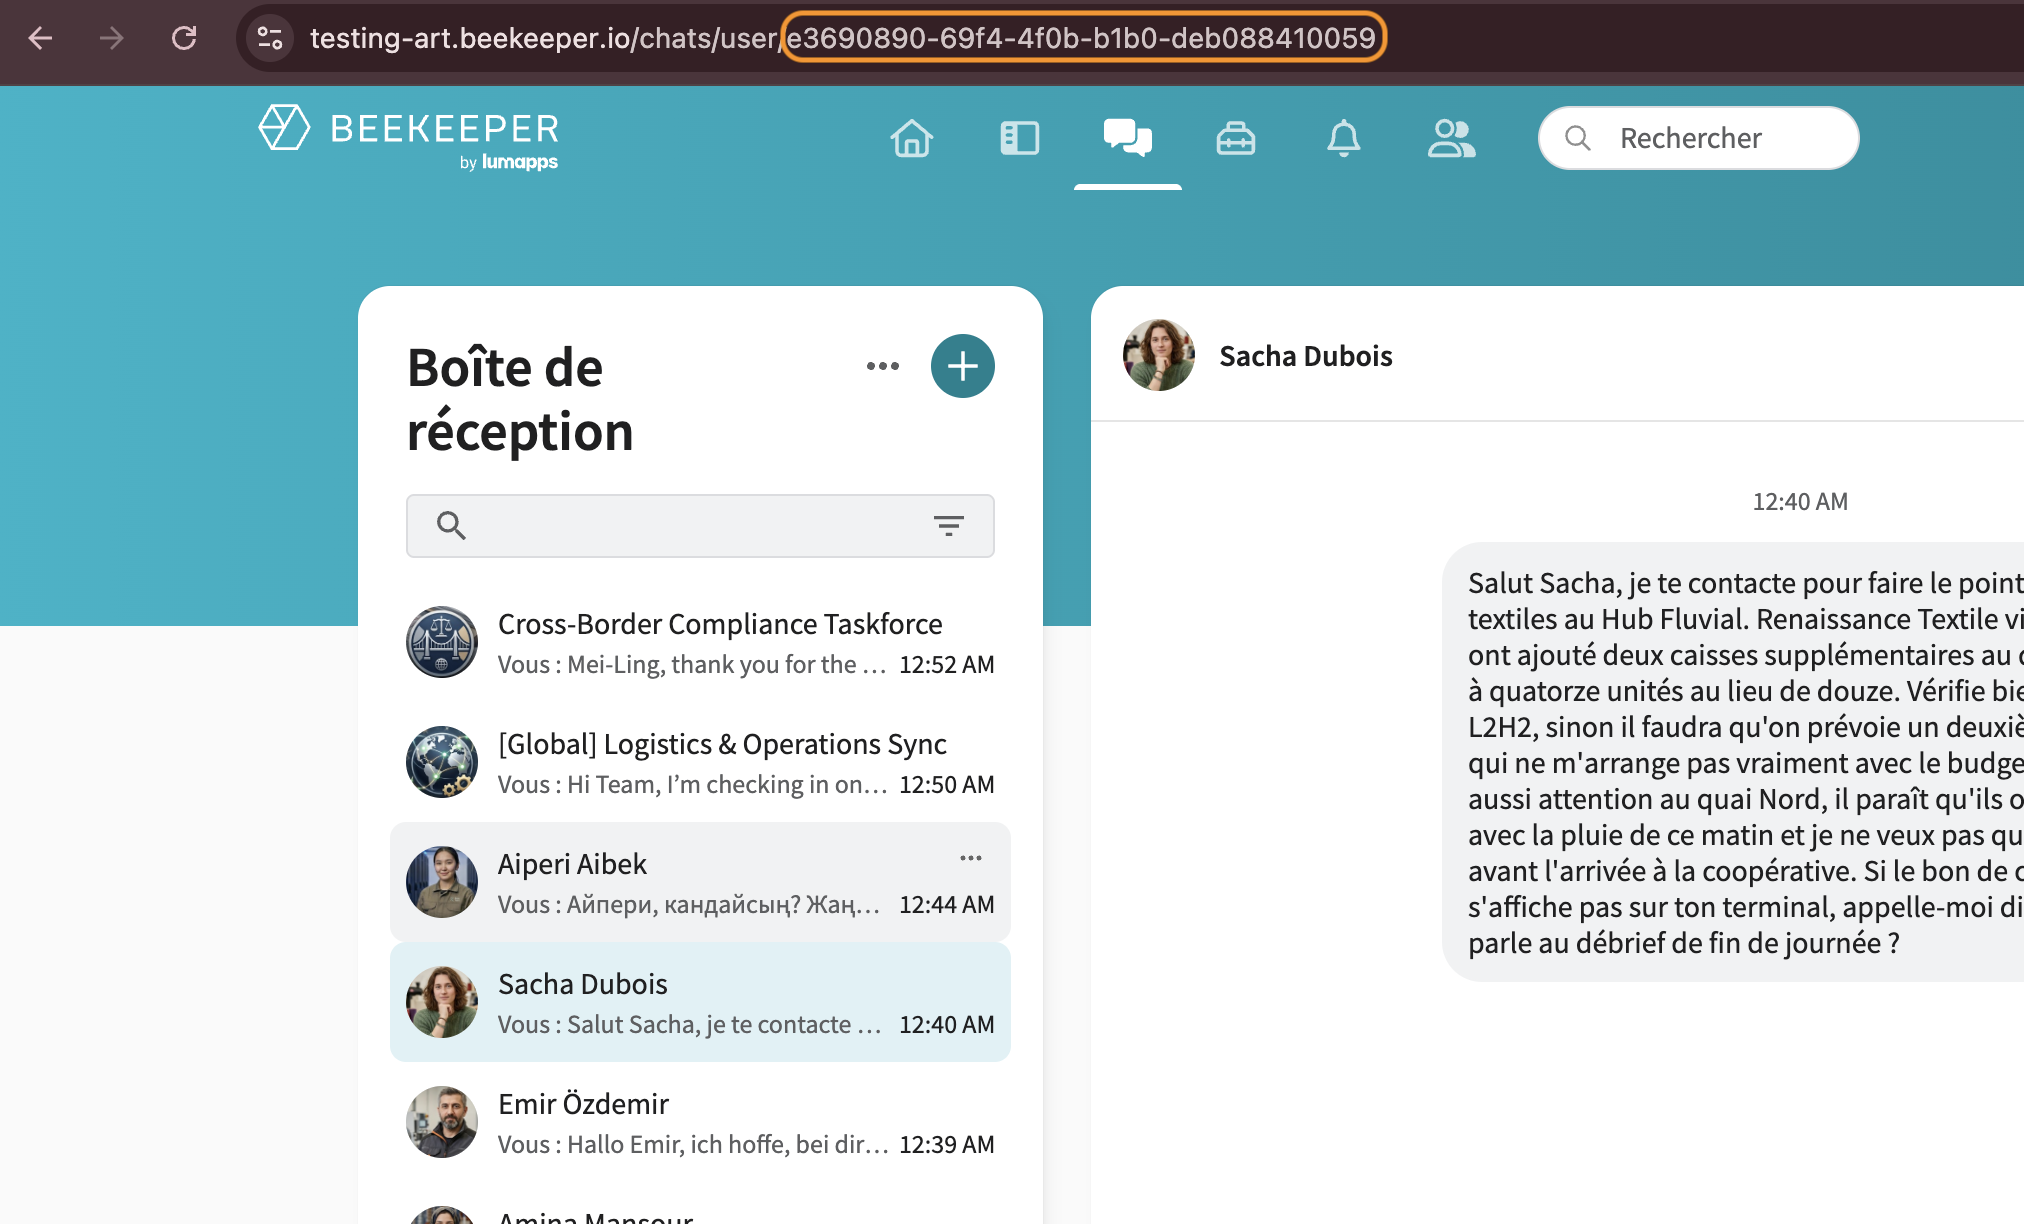Click the browser forward arrow
This screenshot has width=2024, height=1224.
pyautogui.click(x=112, y=38)
